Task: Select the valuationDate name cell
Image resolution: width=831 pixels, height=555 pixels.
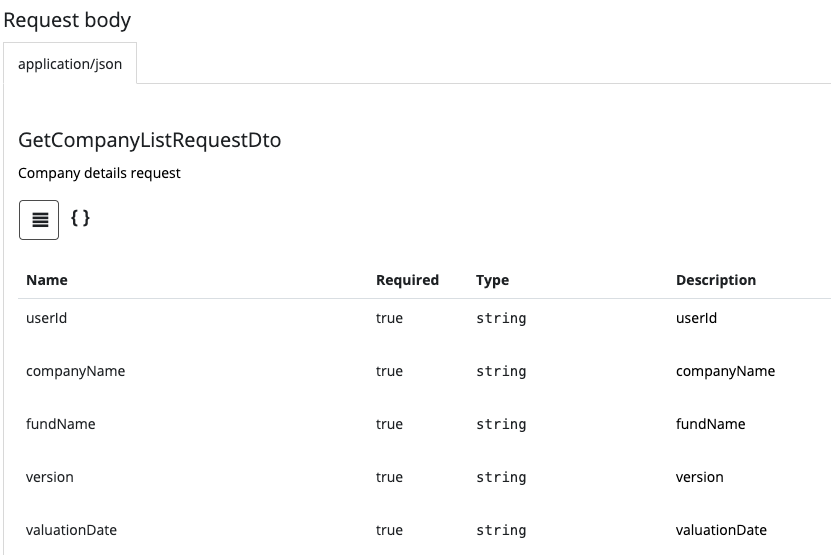Action: coord(71,530)
